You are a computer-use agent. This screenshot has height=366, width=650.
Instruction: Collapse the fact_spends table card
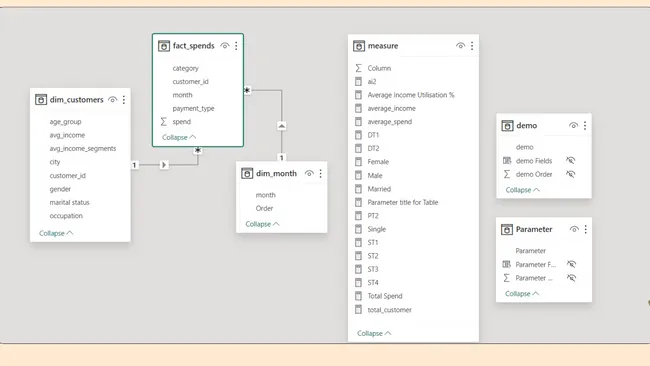click(x=179, y=137)
